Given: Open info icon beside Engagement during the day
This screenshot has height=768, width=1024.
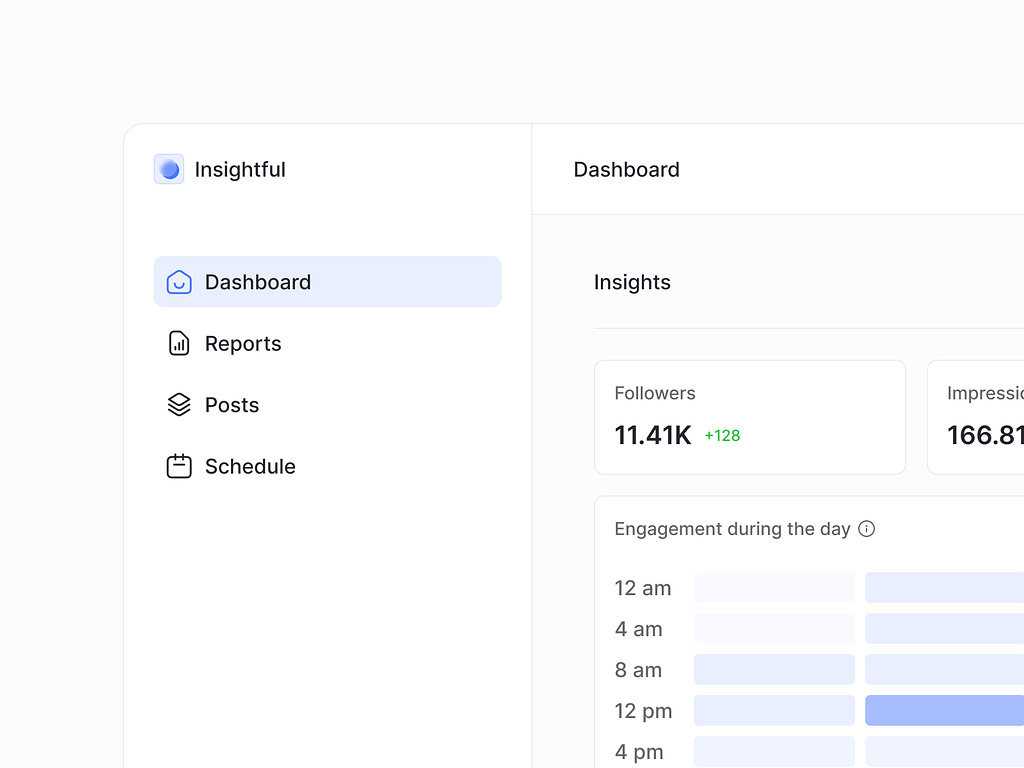Looking at the screenshot, I should pos(867,529).
